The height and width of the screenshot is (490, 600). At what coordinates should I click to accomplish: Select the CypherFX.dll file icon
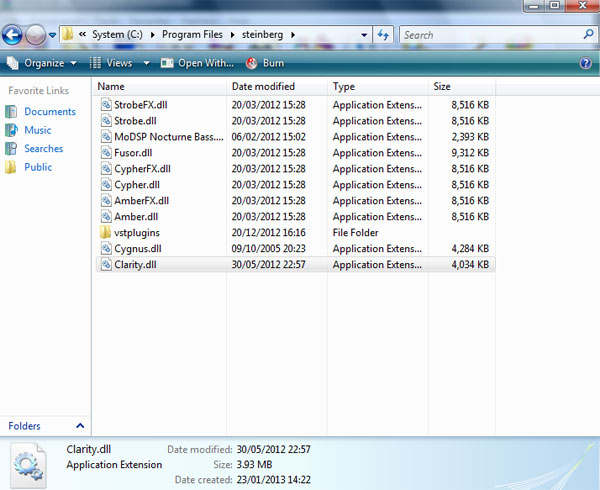[106, 169]
